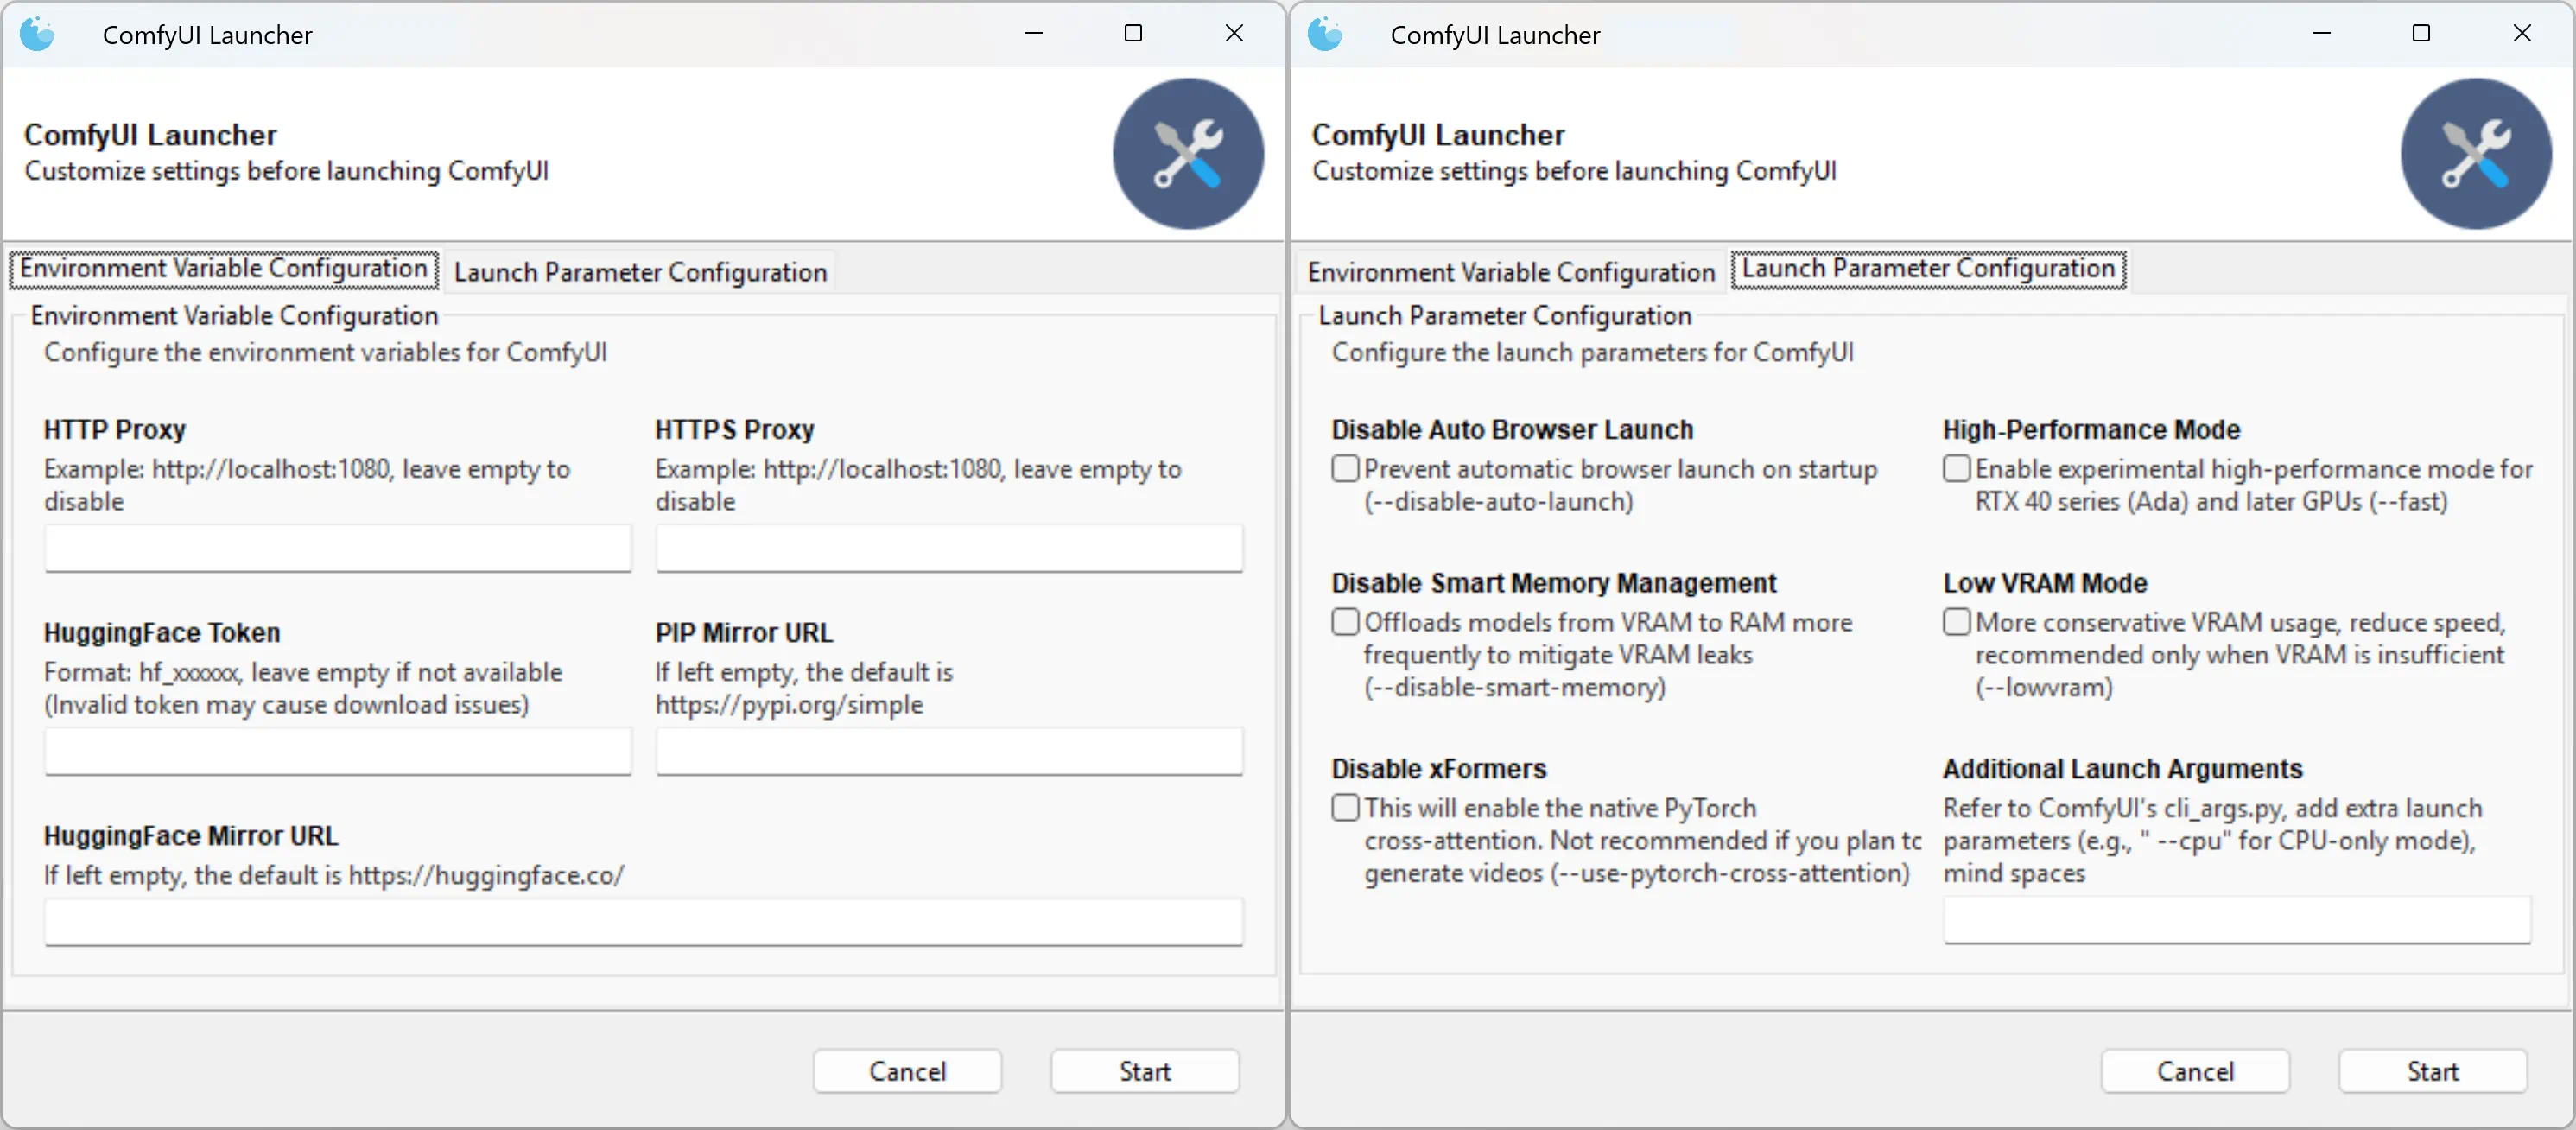The width and height of the screenshot is (2576, 1130).
Task: Maximize the right ComfyUI Launcher window
Action: click(x=2421, y=34)
